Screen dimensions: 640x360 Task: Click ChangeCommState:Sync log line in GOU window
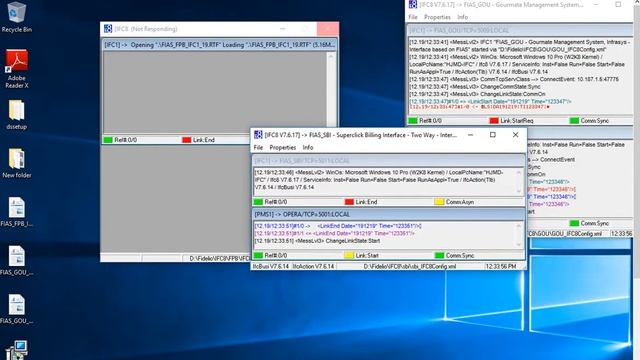click(x=475, y=87)
